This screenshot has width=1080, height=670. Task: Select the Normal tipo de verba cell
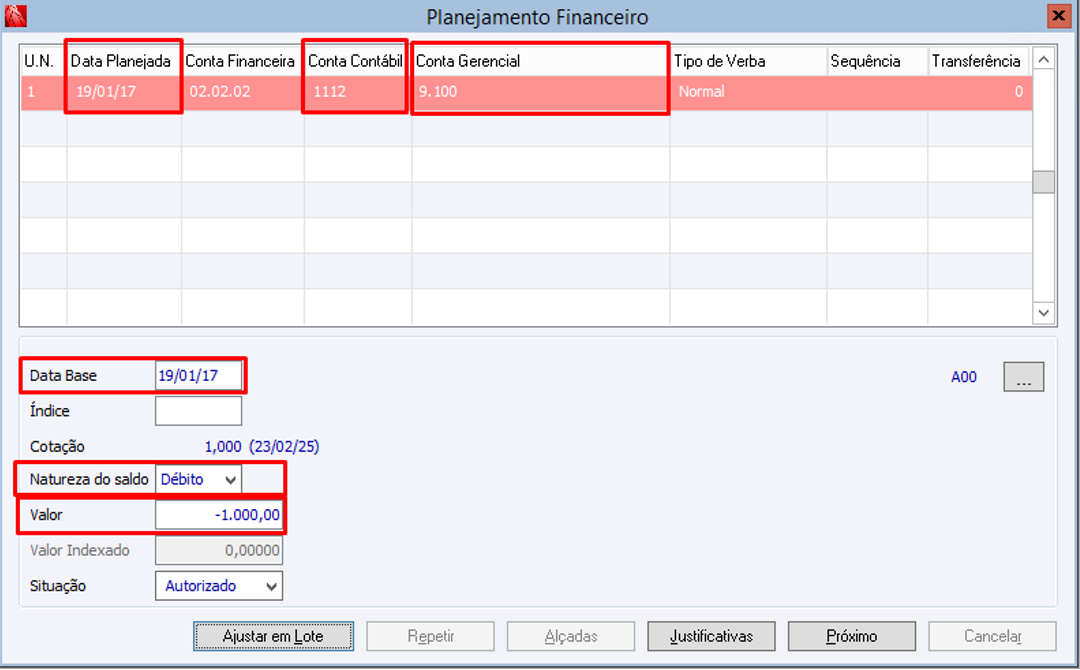coord(748,92)
